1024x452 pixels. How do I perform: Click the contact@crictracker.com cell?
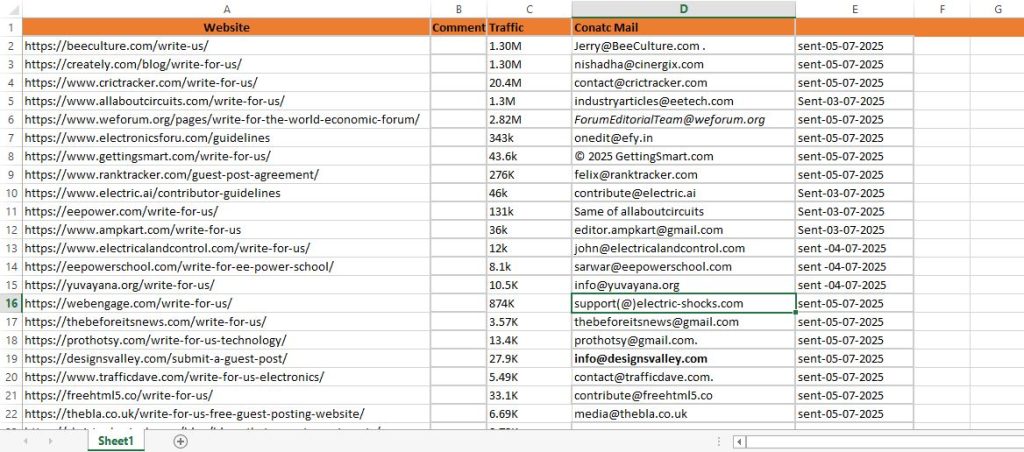684,82
